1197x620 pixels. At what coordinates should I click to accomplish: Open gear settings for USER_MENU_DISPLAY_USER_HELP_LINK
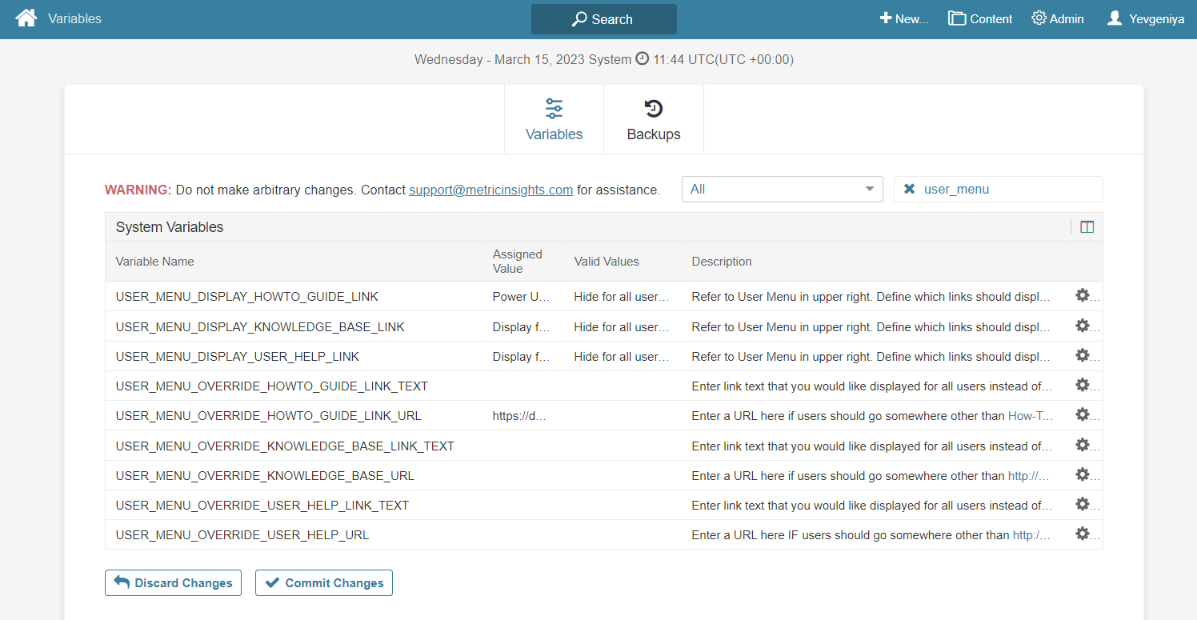tap(1082, 356)
